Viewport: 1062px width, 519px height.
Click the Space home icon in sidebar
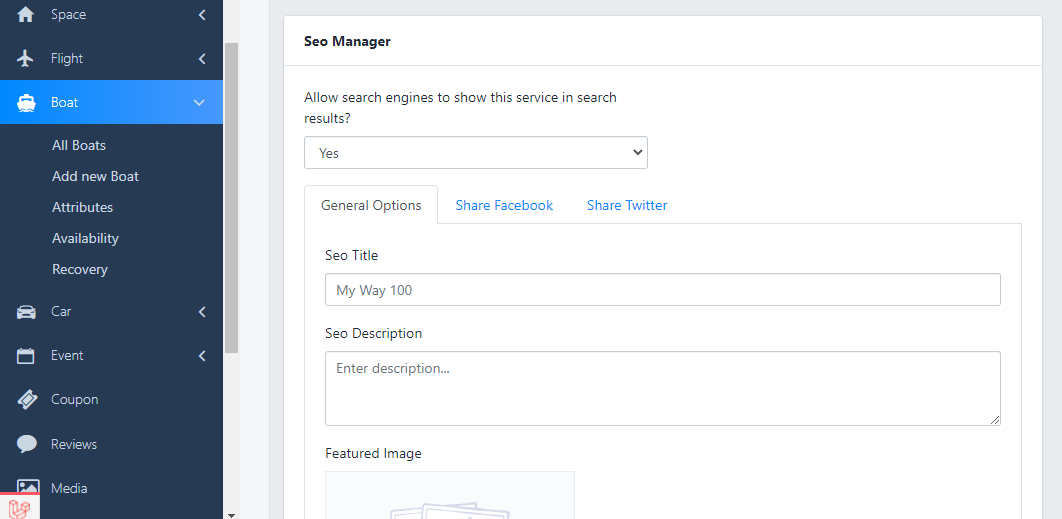pos(26,15)
